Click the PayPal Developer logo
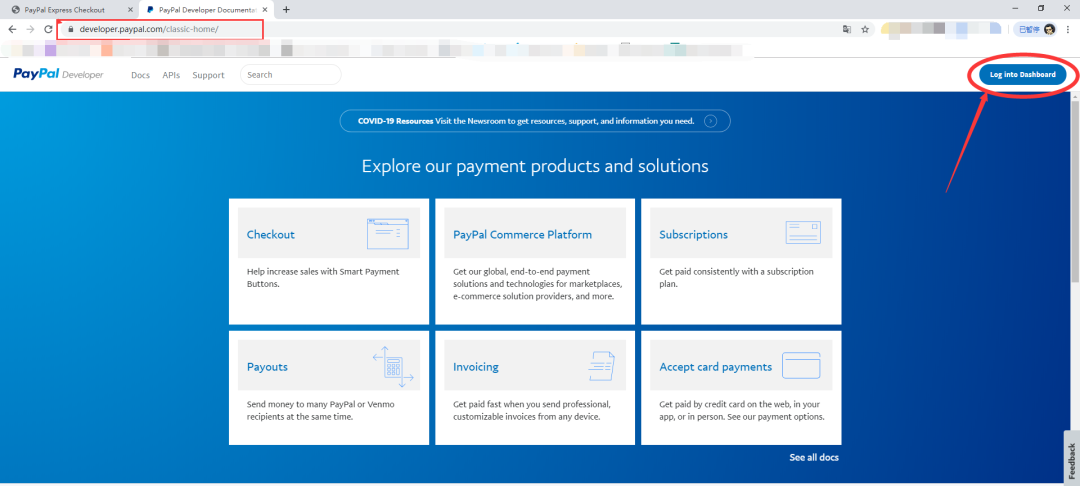 click(59, 74)
